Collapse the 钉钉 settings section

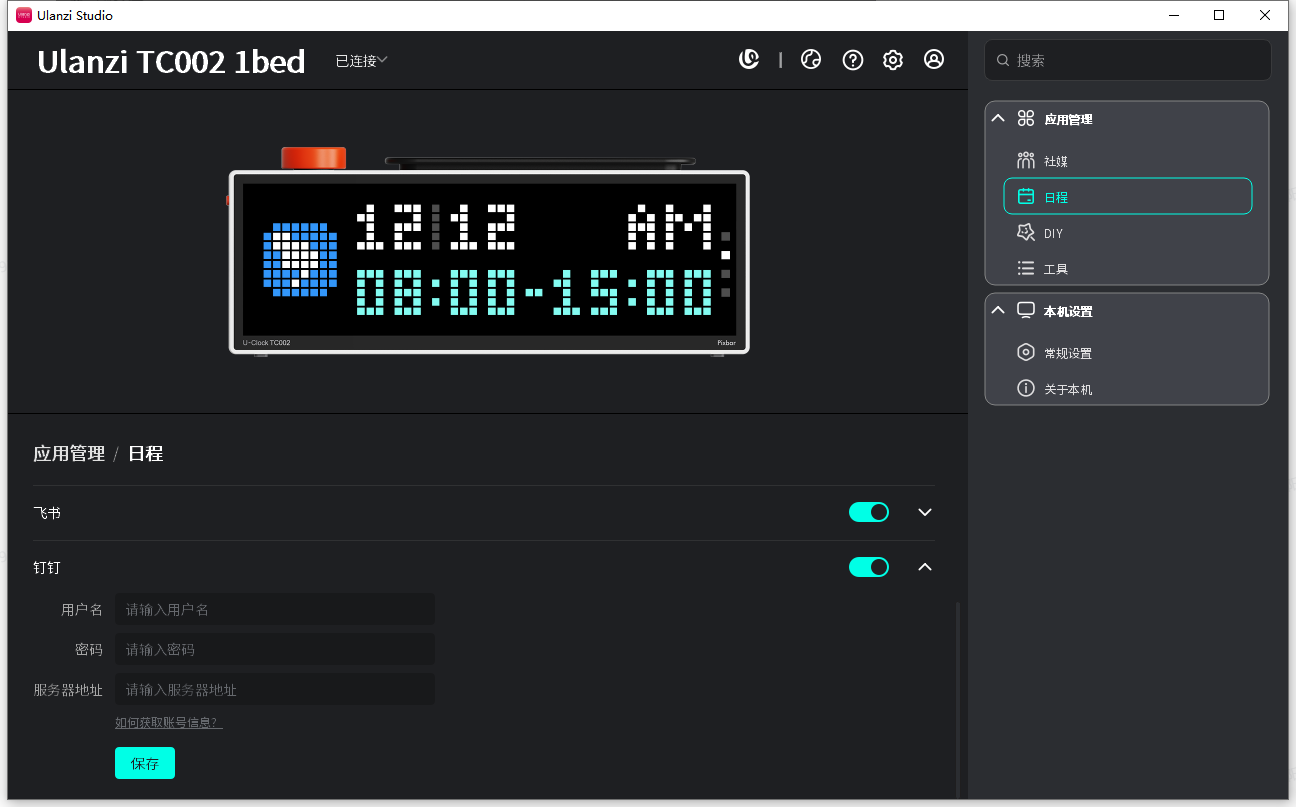coord(925,567)
